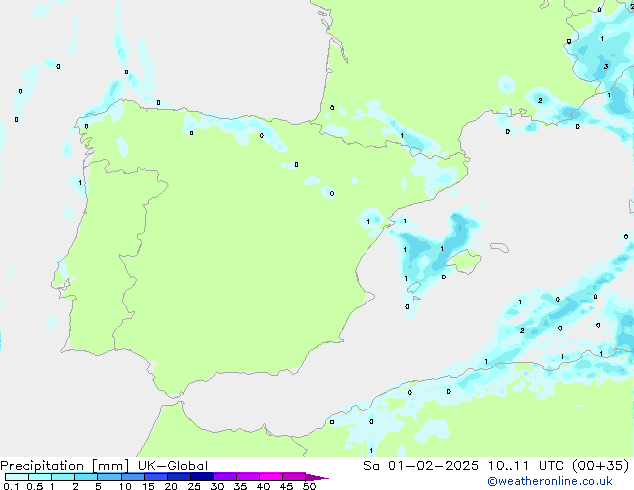The image size is (634, 490).
Task: Click the '(00+35)' forecast offset text
Action: coord(601,466)
